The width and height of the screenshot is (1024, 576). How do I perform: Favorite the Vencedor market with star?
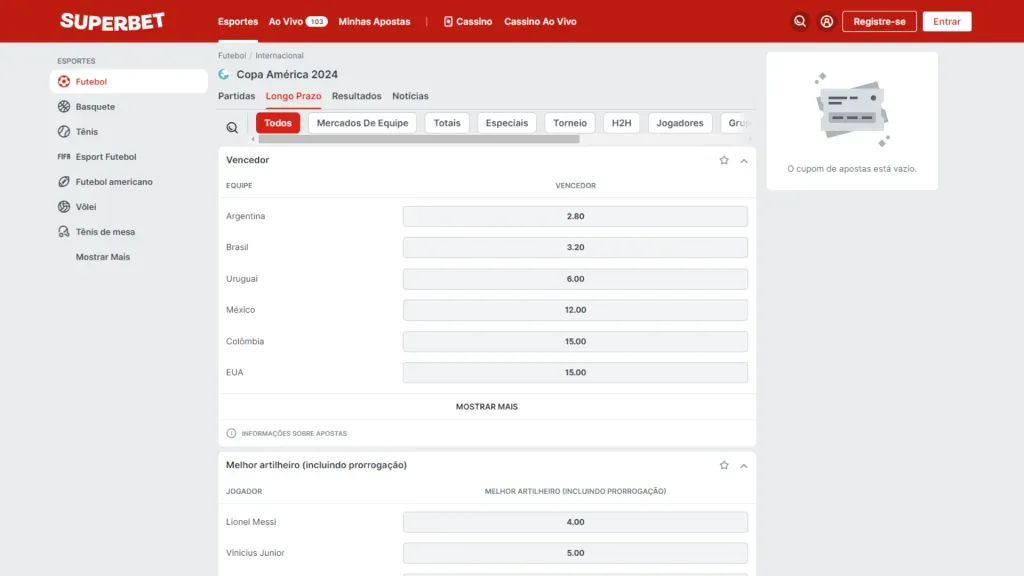(x=724, y=160)
